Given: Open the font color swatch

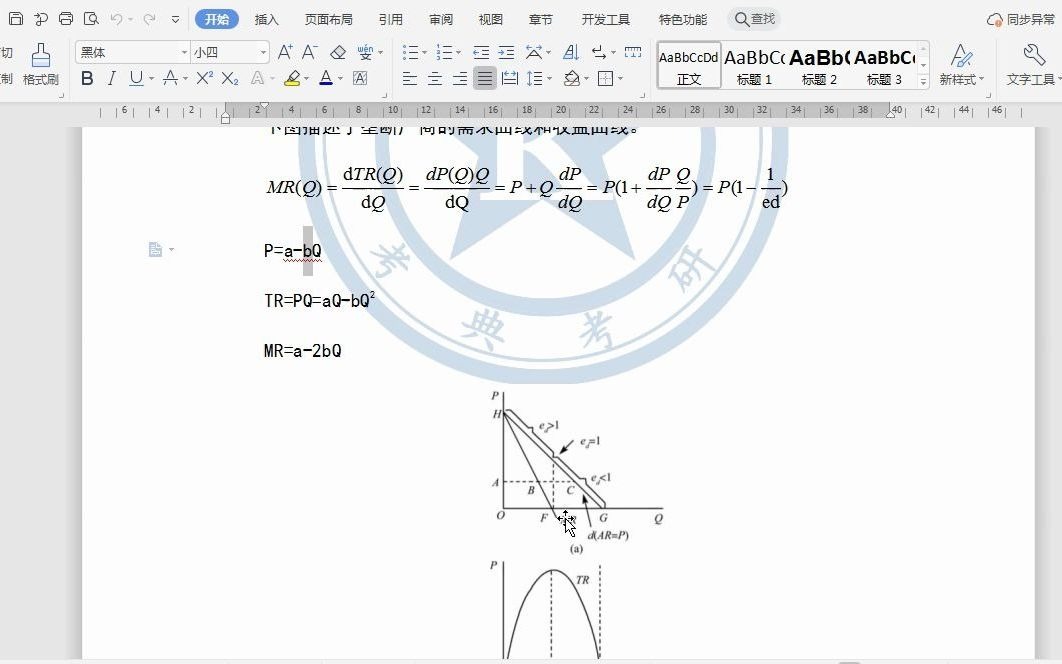Looking at the screenshot, I should pyautogui.click(x=328, y=79).
